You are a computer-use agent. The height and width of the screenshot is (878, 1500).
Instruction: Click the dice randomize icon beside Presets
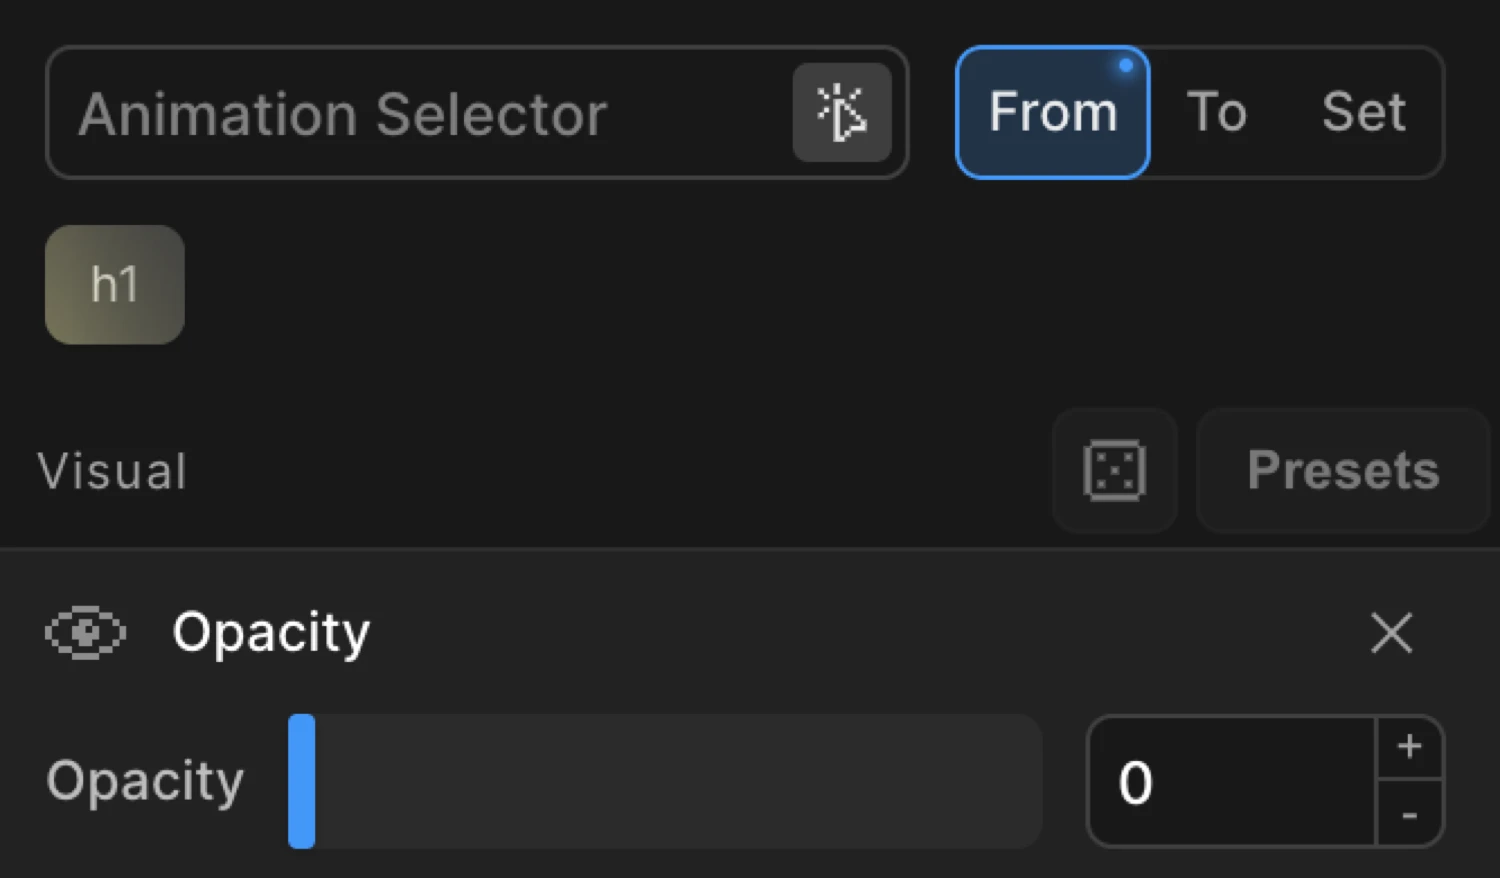[1114, 471]
